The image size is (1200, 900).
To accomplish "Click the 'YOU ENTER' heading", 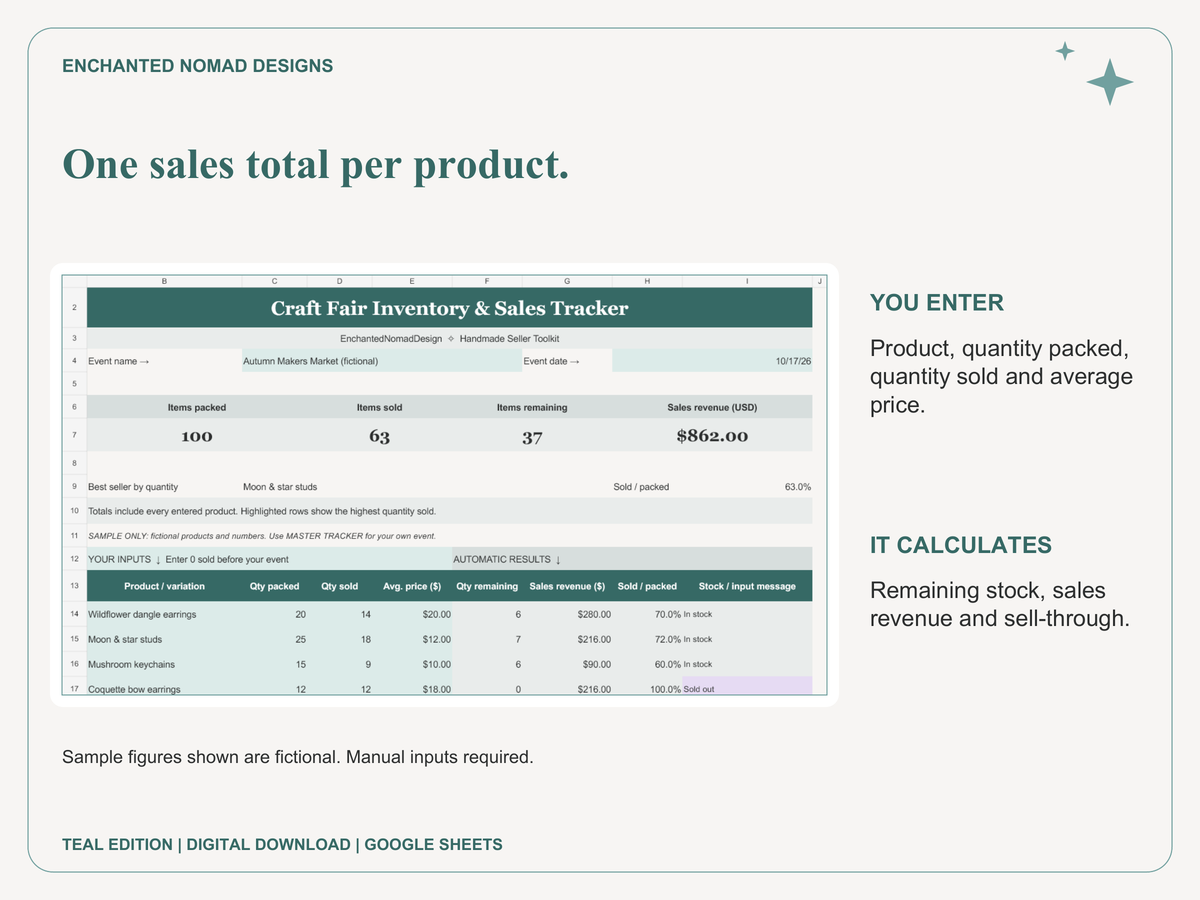I will point(937,303).
